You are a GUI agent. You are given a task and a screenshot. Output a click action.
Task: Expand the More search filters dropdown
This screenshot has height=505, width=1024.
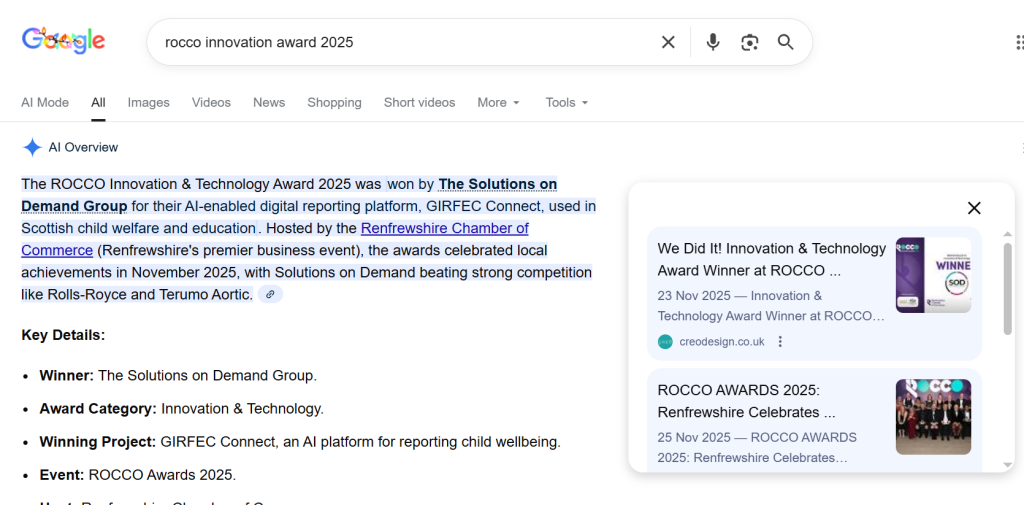click(498, 103)
